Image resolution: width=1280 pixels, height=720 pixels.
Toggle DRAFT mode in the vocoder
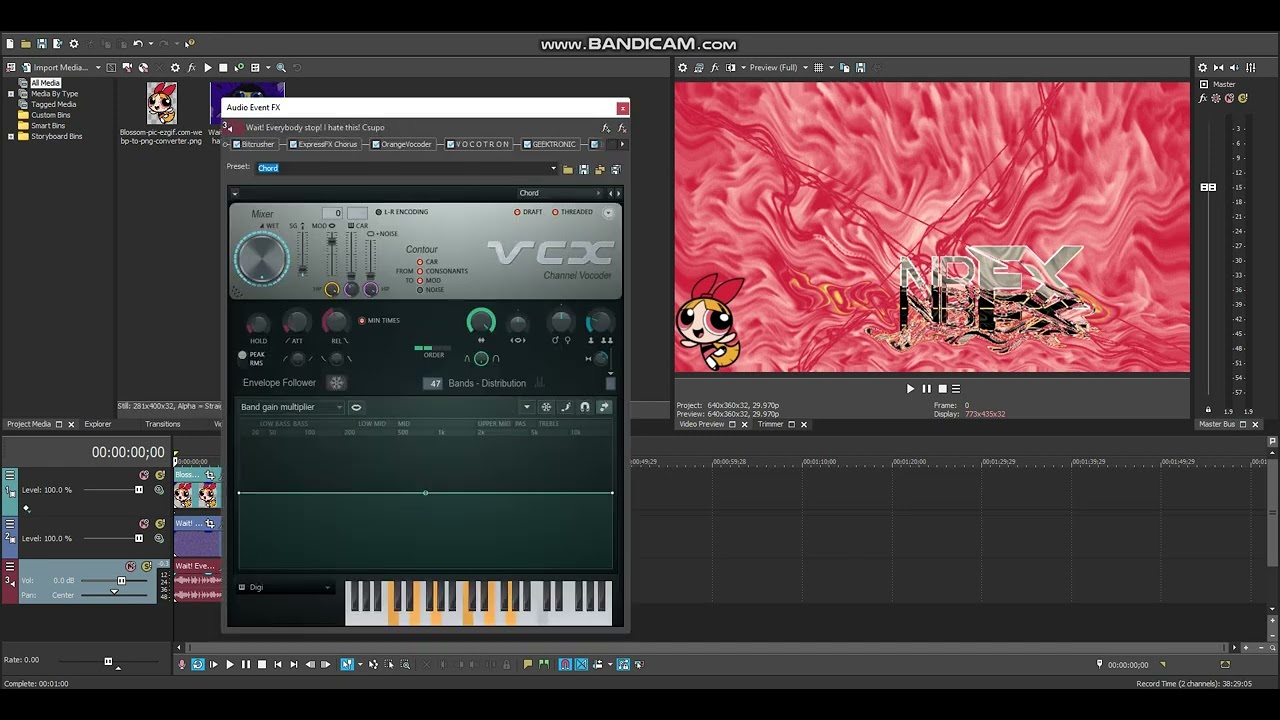[517, 212]
